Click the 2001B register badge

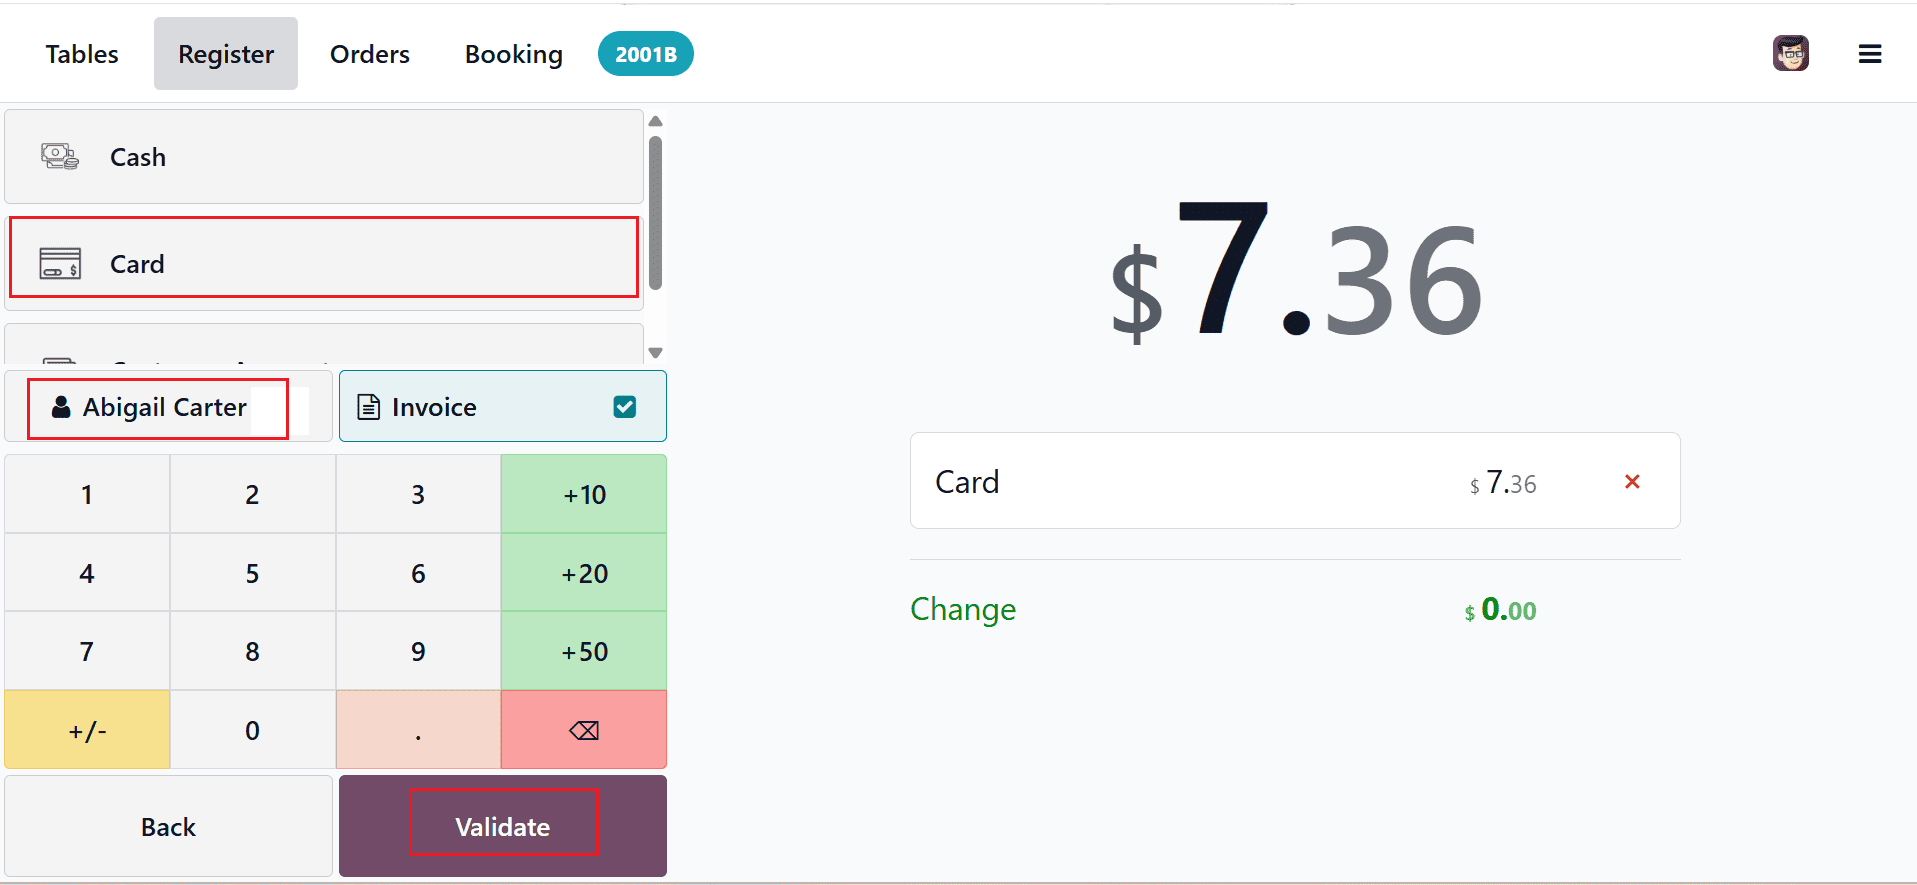click(x=645, y=53)
